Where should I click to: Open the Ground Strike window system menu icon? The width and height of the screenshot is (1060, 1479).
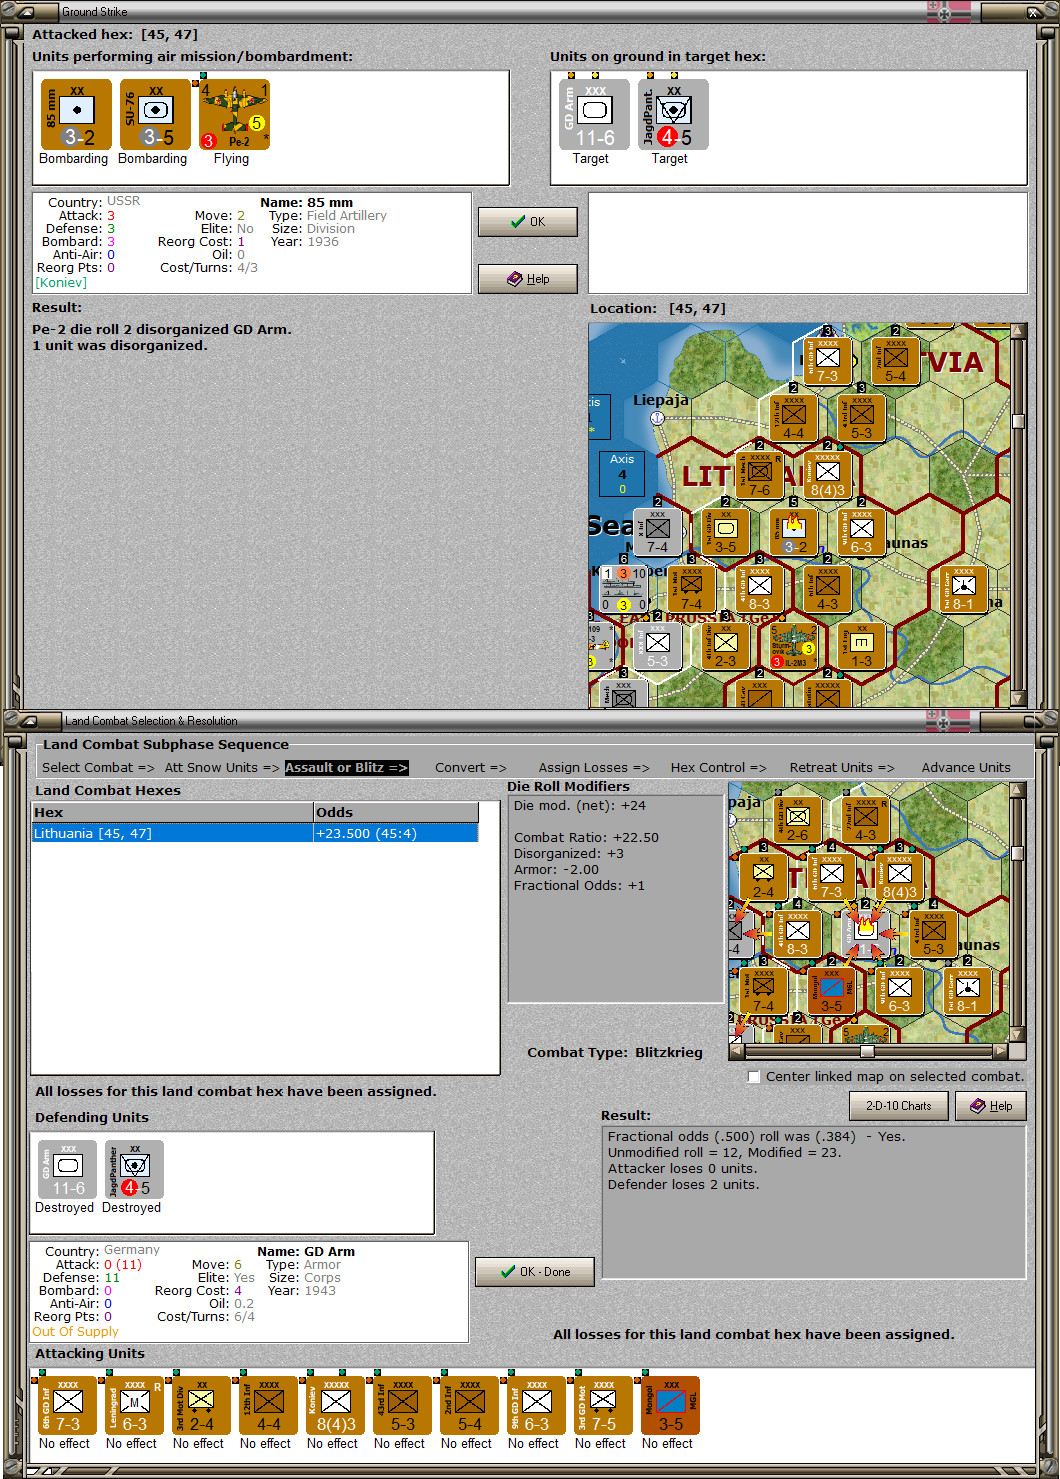pos(24,12)
